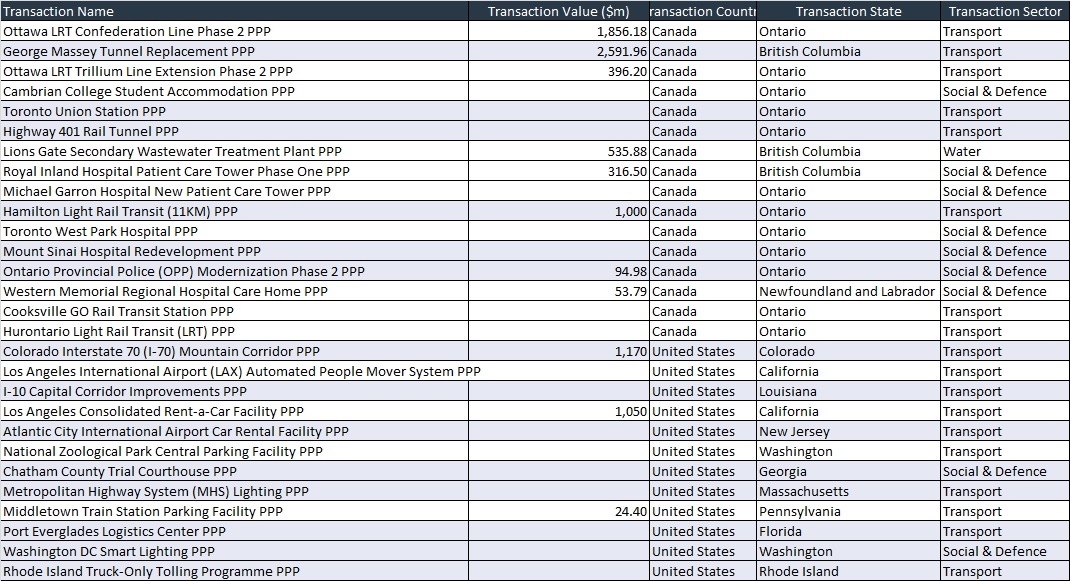Select Metropolitan Highway System (MHS) Lighting PPP cell
The height and width of the screenshot is (581, 1070).
(x=234, y=492)
